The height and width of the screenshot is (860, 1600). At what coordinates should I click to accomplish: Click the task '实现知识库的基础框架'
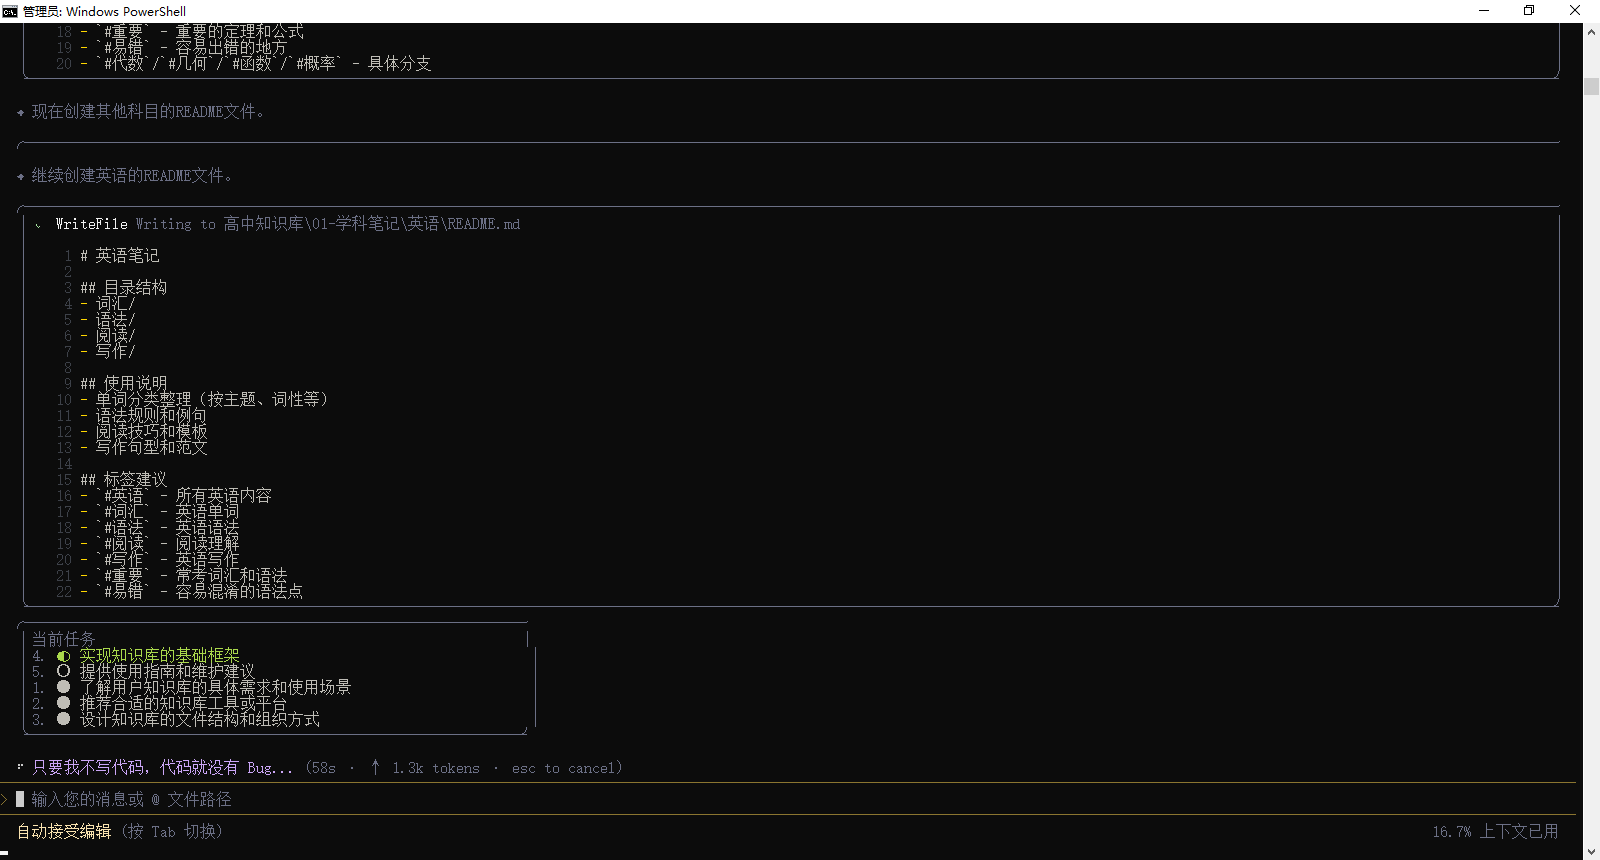(x=160, y=656)
